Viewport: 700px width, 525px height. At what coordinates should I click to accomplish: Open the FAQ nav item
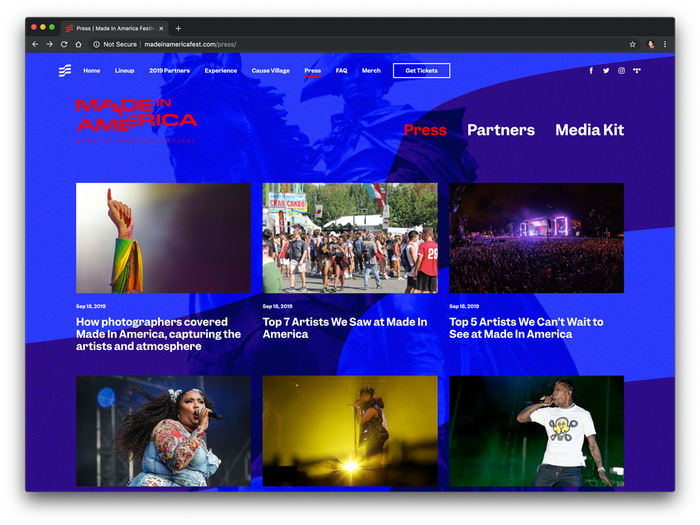coord(342,71)
